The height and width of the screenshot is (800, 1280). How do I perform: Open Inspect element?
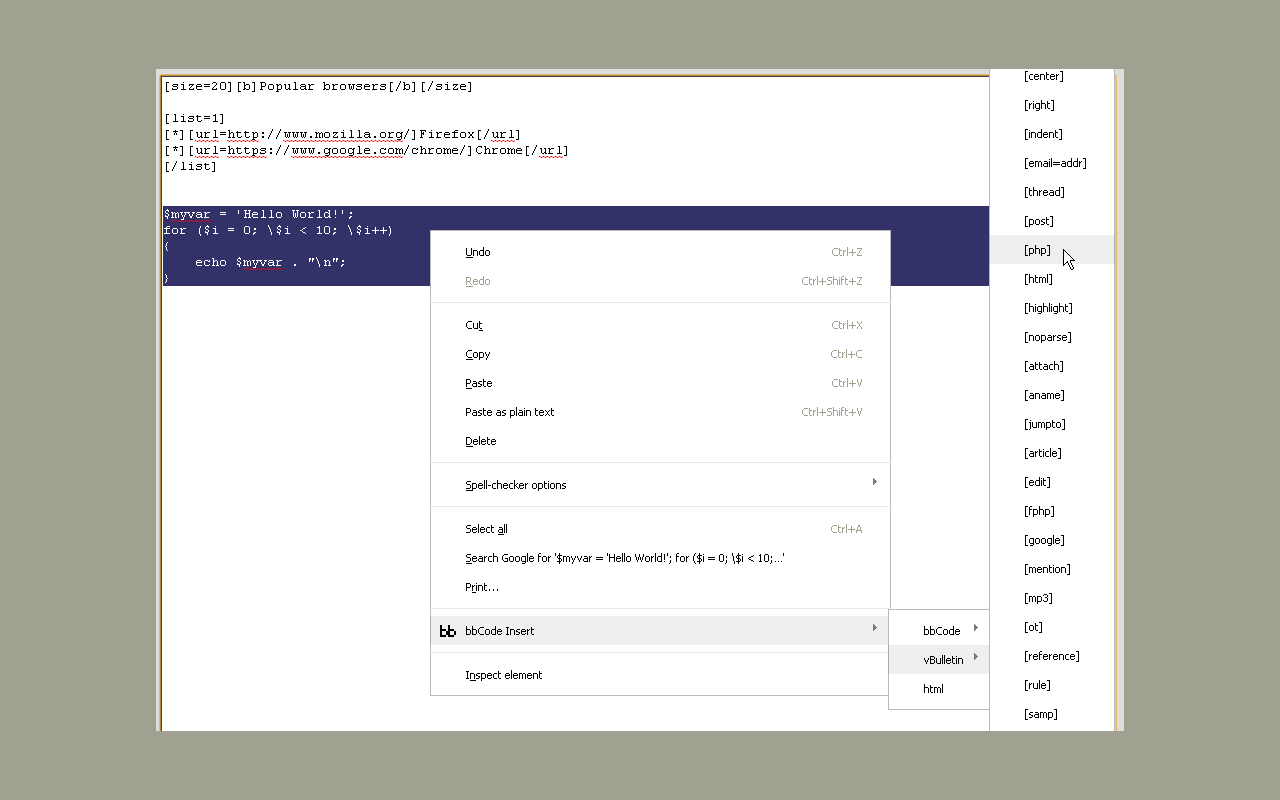504,675
